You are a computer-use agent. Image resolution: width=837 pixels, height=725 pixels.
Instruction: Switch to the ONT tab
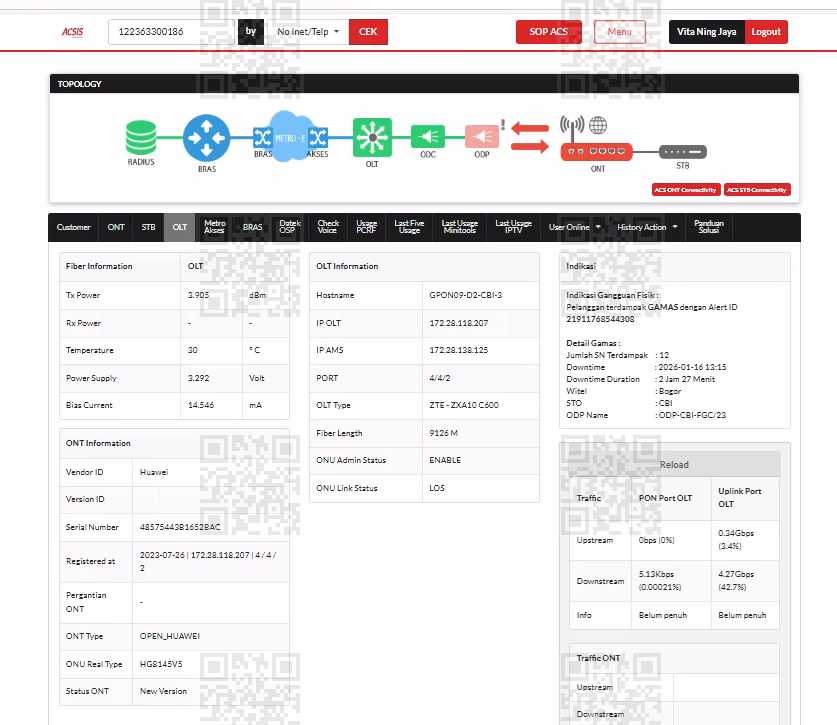(x=116, y=227)
